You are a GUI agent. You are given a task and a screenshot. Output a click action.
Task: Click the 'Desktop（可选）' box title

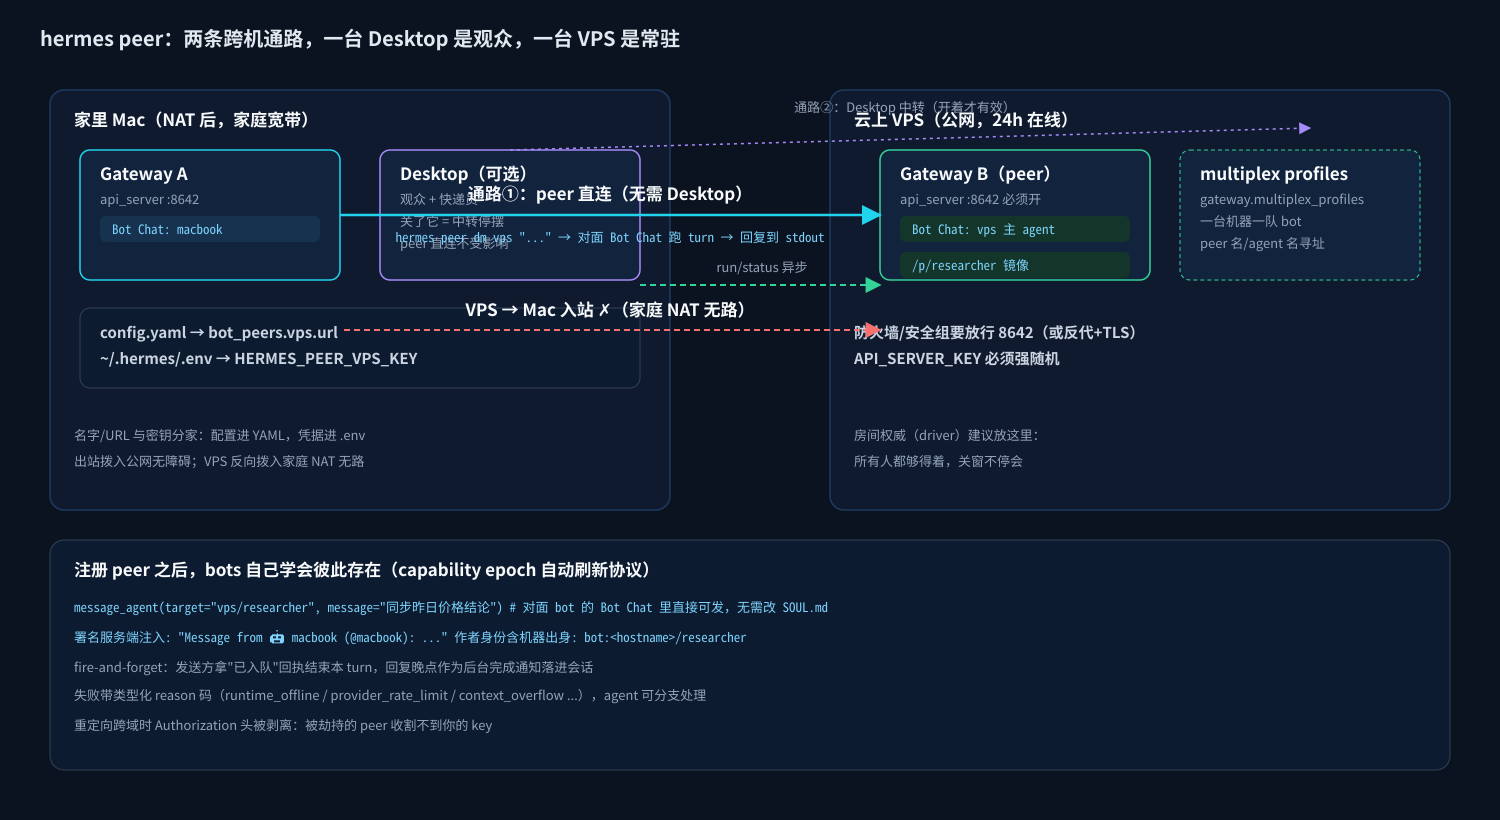[467, 174]
